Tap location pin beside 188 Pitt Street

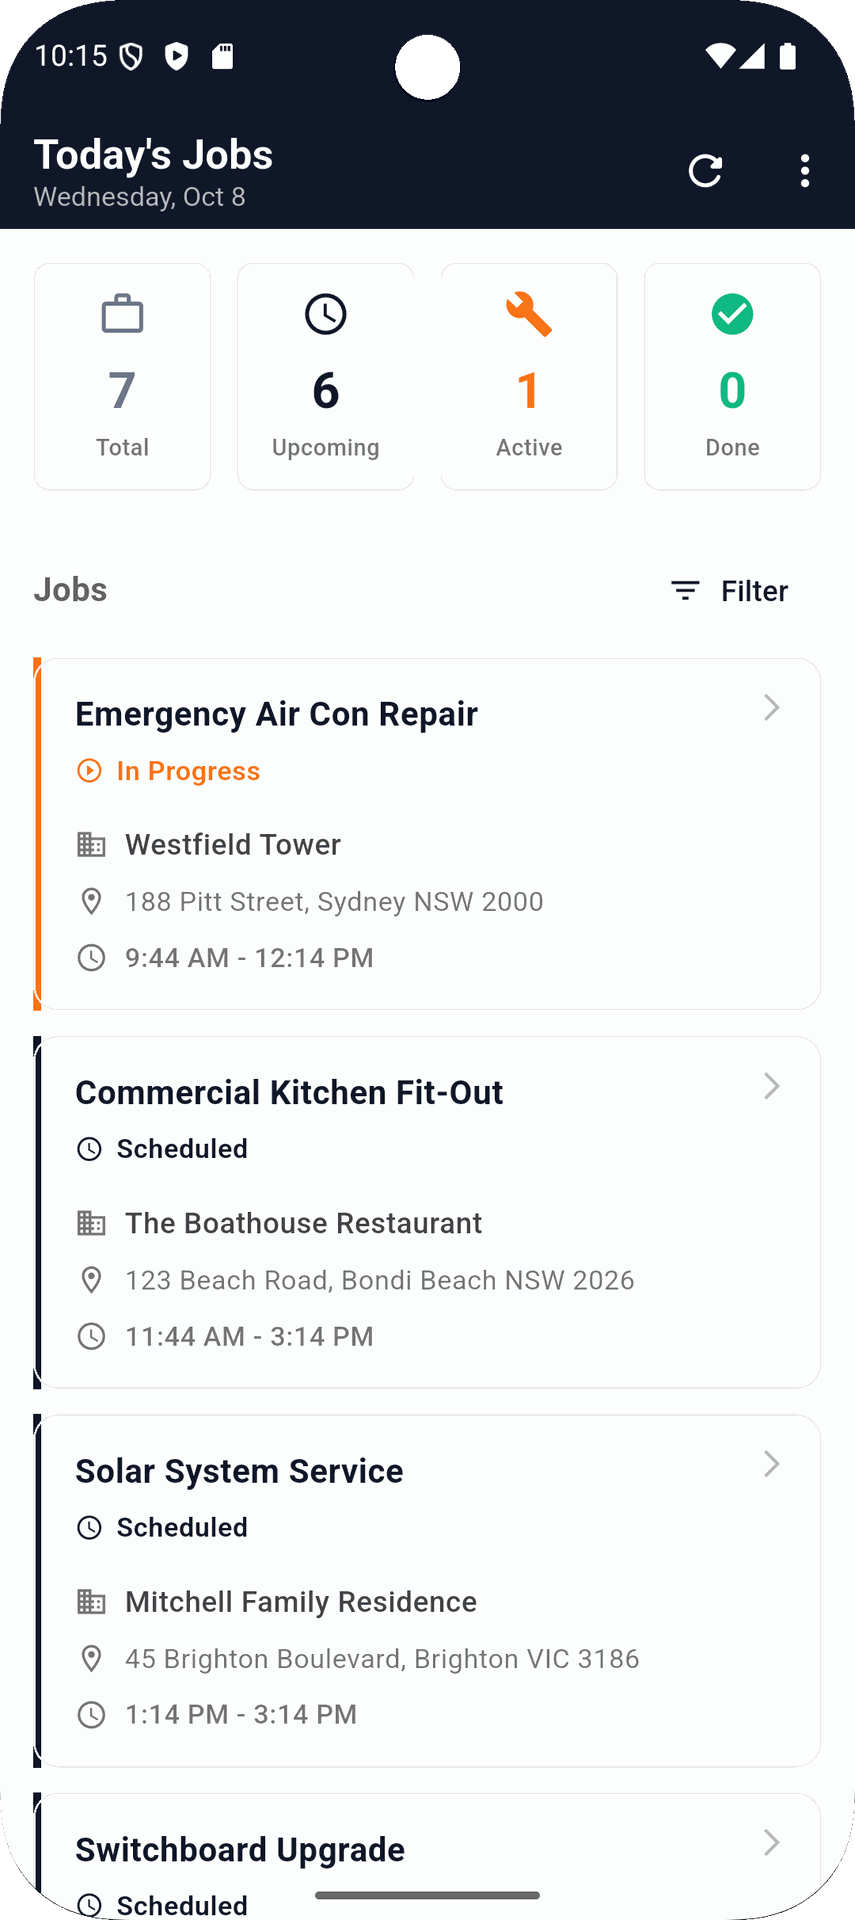tap(91, 901)
